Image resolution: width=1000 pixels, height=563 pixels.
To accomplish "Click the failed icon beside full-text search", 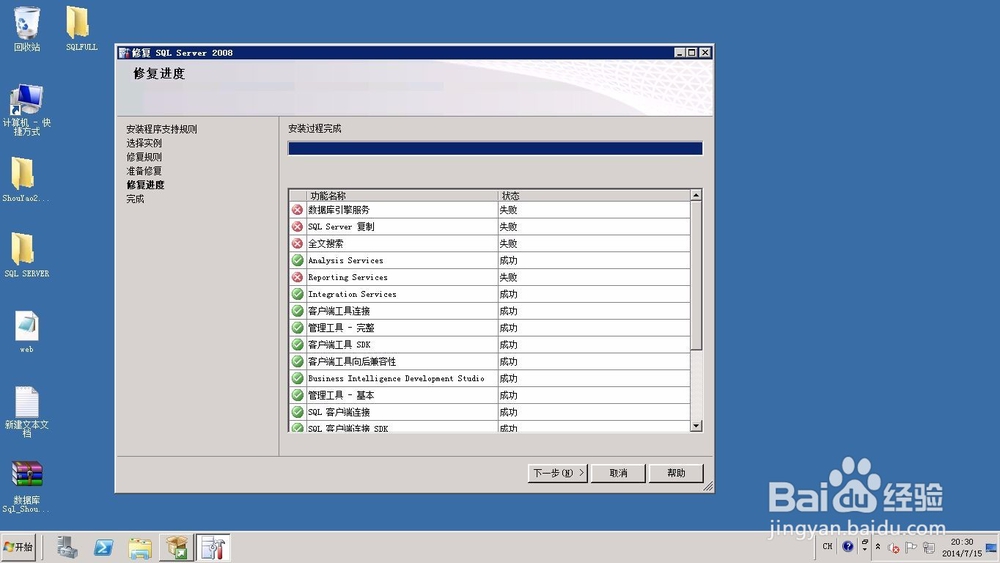I will pyautogui.click(x=297, y=243).
